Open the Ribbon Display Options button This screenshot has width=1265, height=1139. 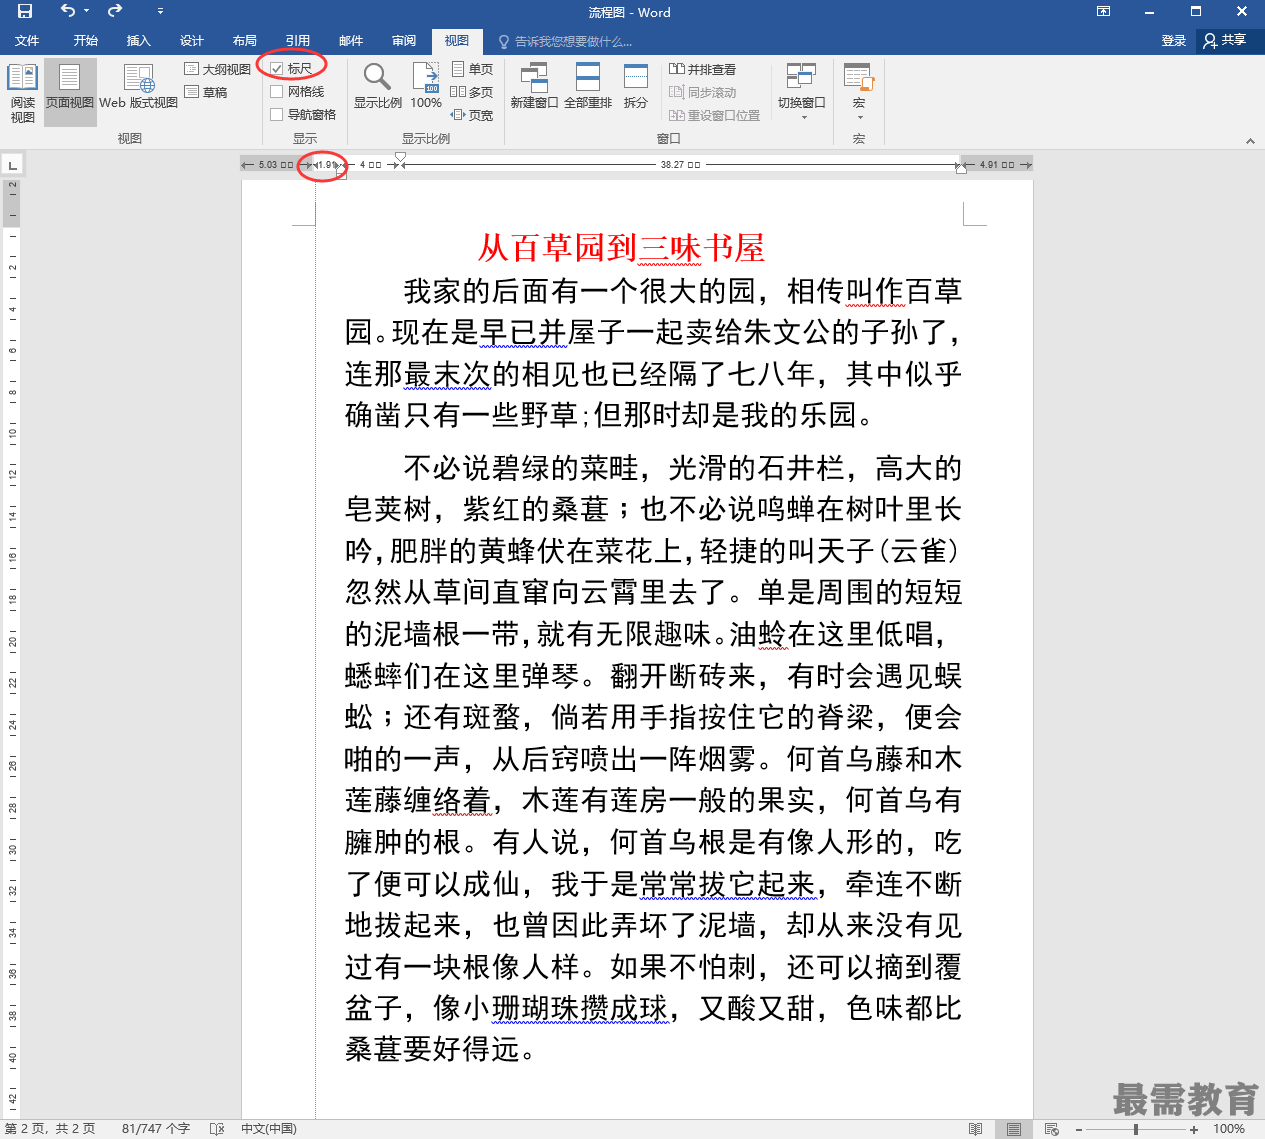(1104, 11)
